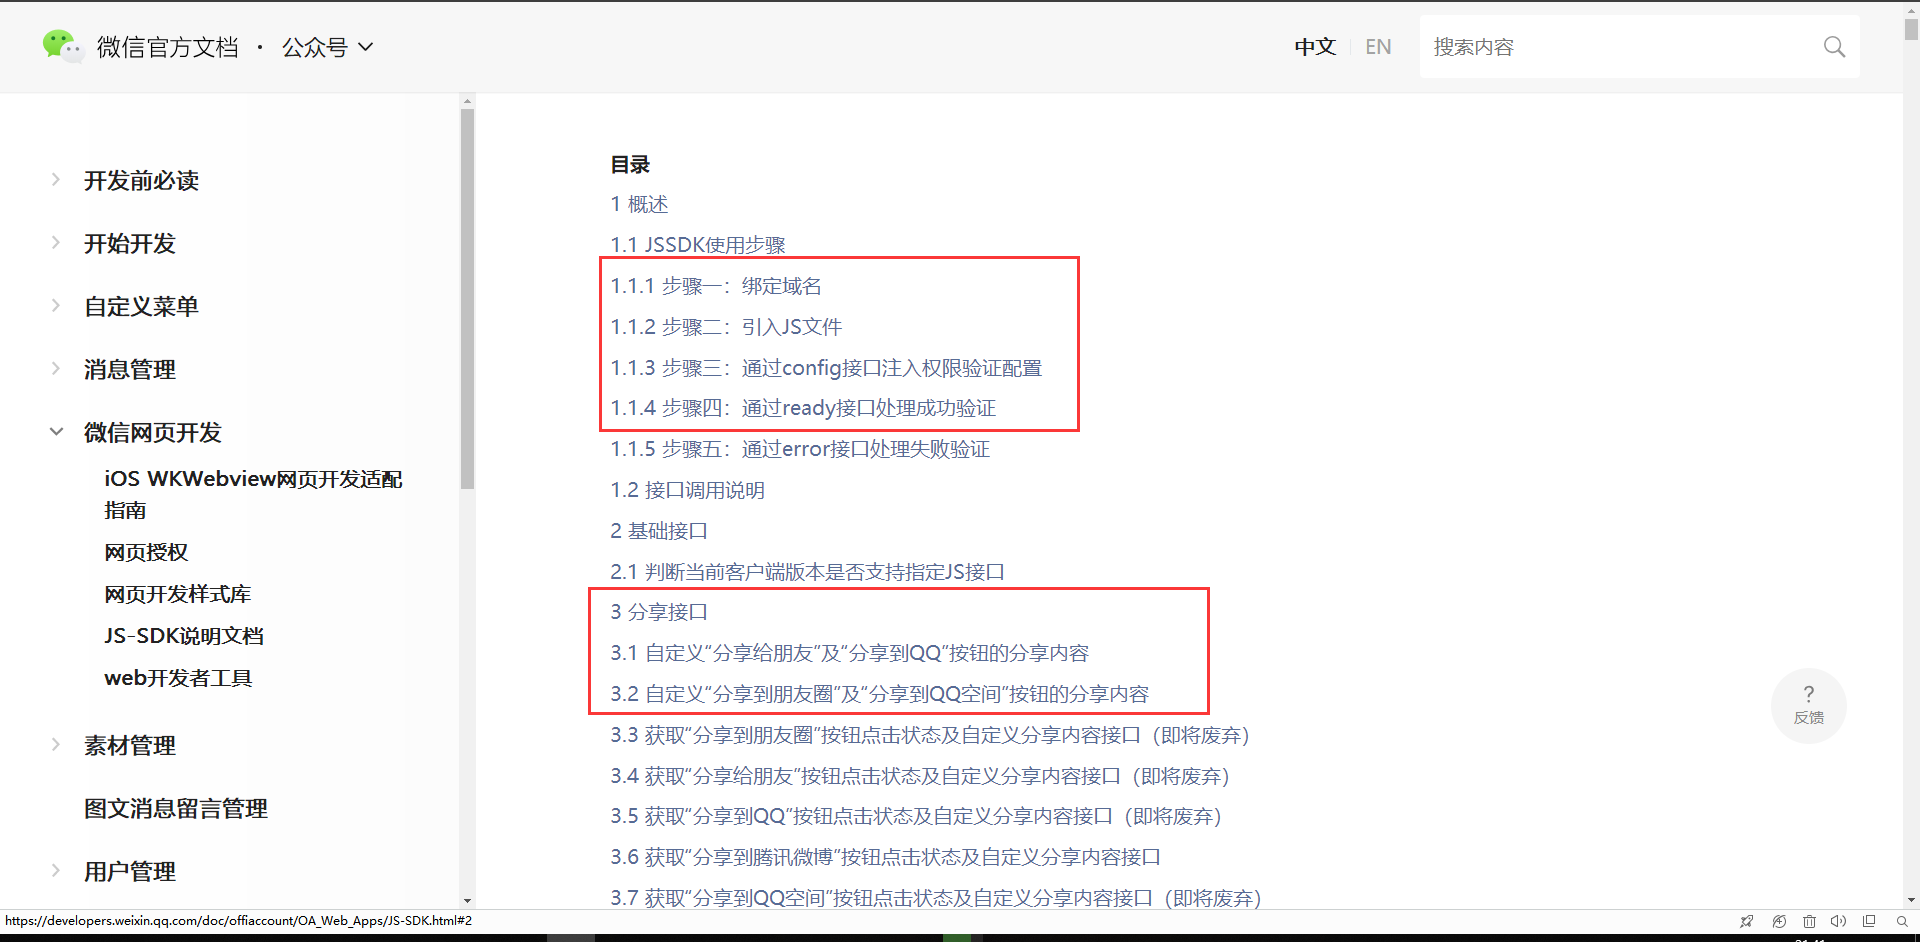
Task: Jump to 3.1 分享给朋友及分享到QQ section
Action: 849,654
